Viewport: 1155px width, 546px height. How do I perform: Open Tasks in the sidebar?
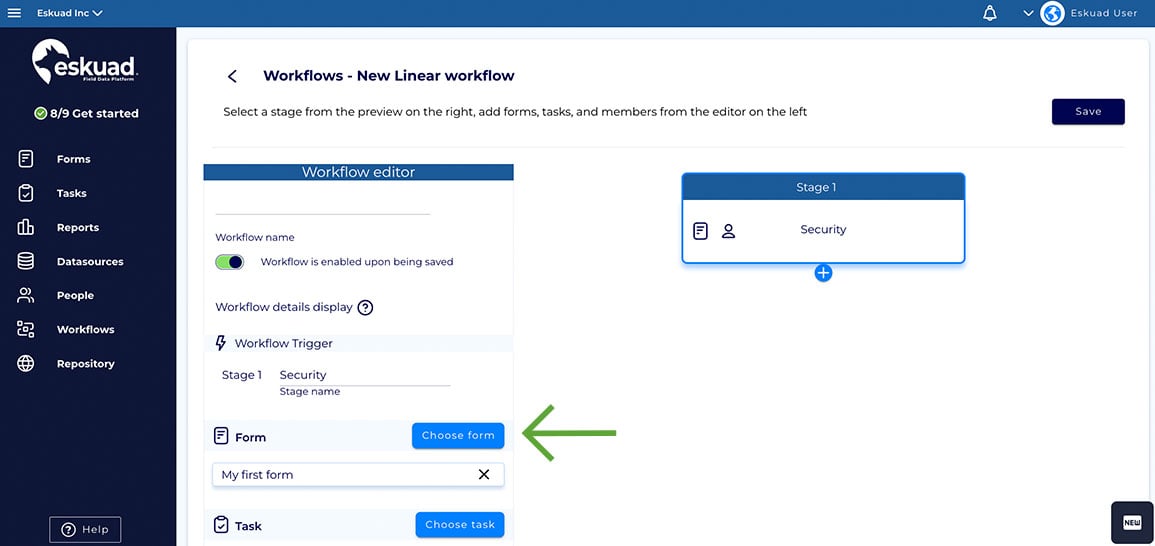(71, 193)
